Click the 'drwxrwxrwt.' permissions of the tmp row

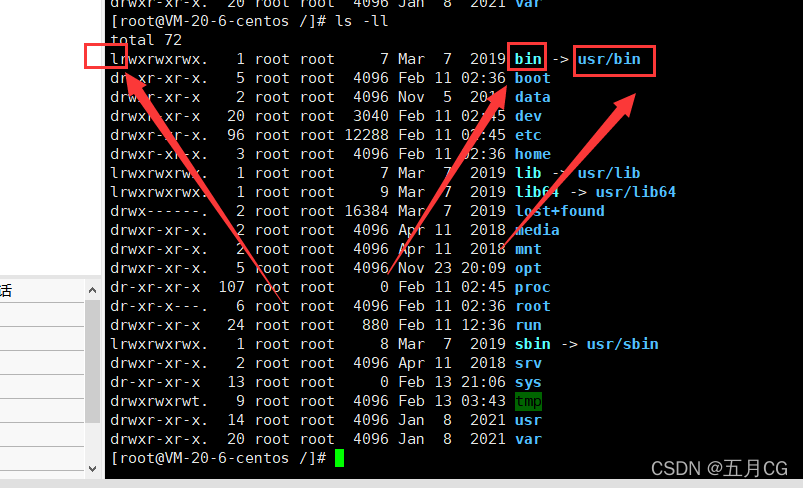pos(159,401)
